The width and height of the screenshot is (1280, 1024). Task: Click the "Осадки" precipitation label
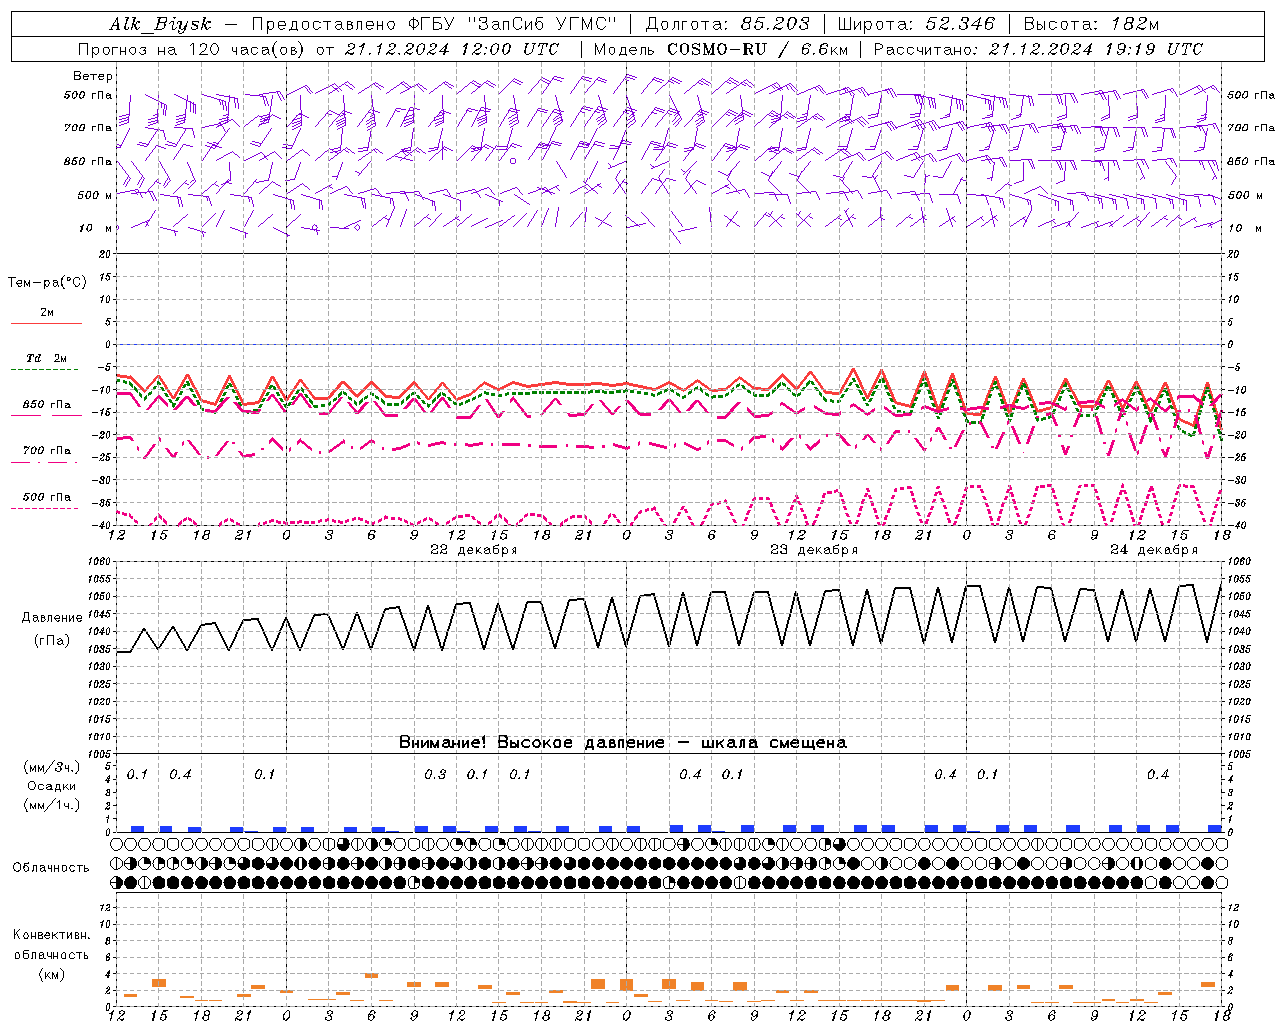52,786
